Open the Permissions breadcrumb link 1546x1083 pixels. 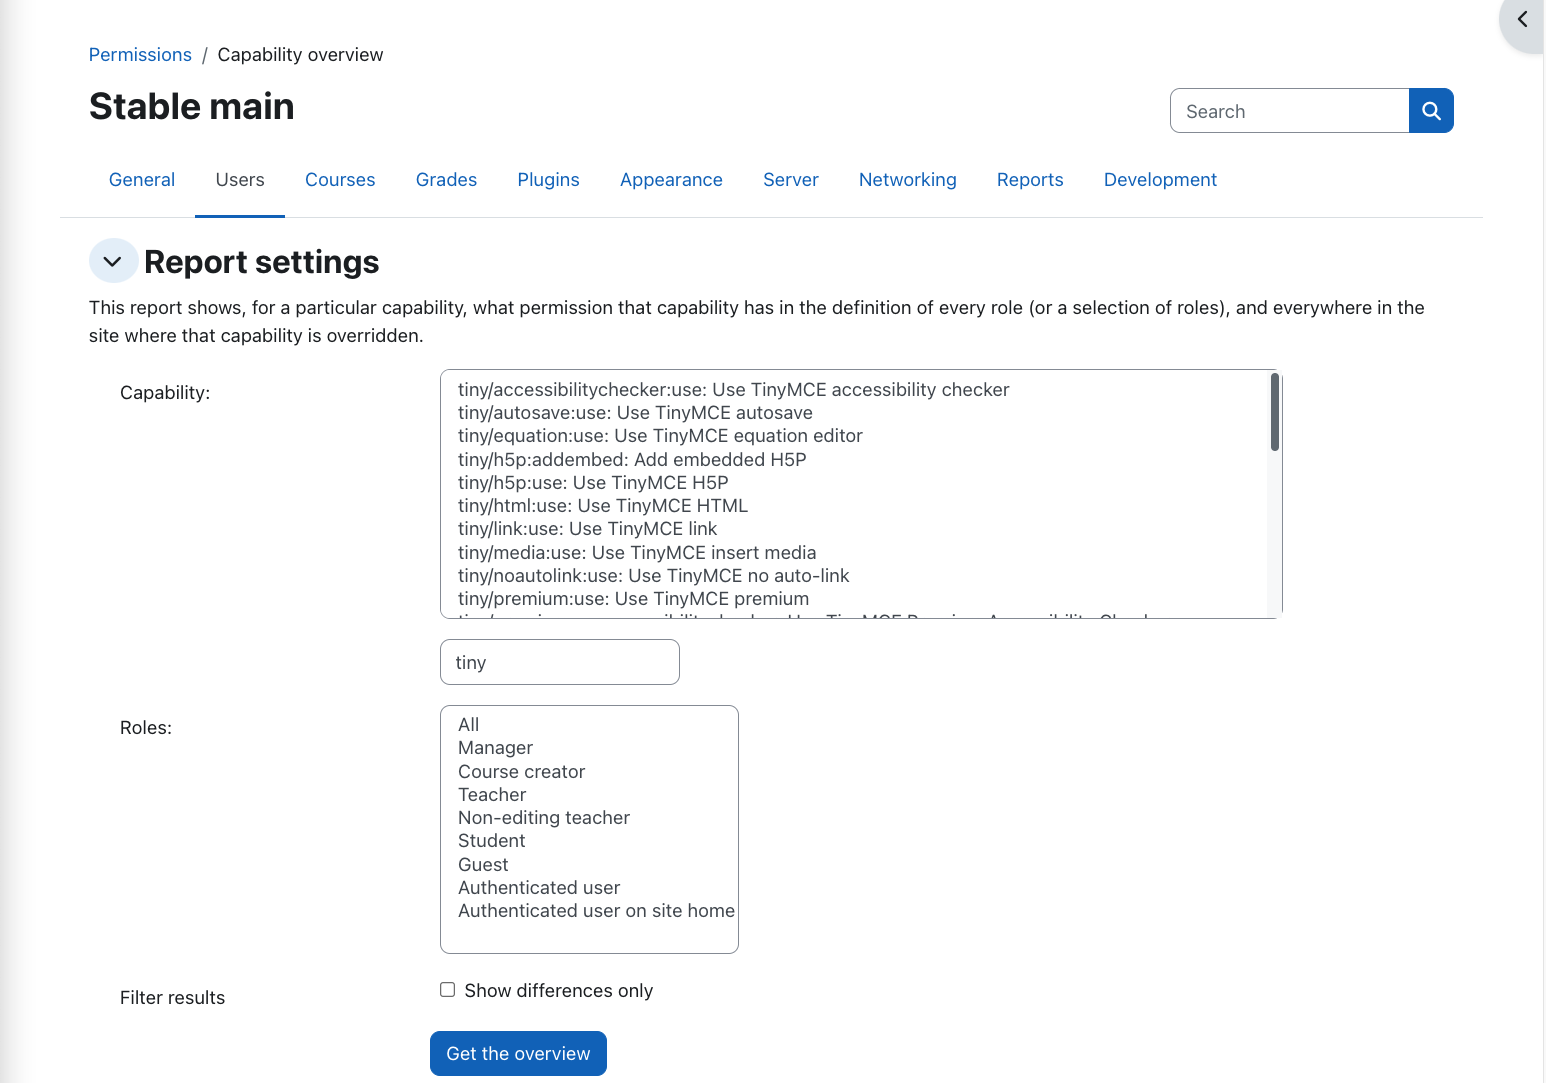(x=140, y=55)
